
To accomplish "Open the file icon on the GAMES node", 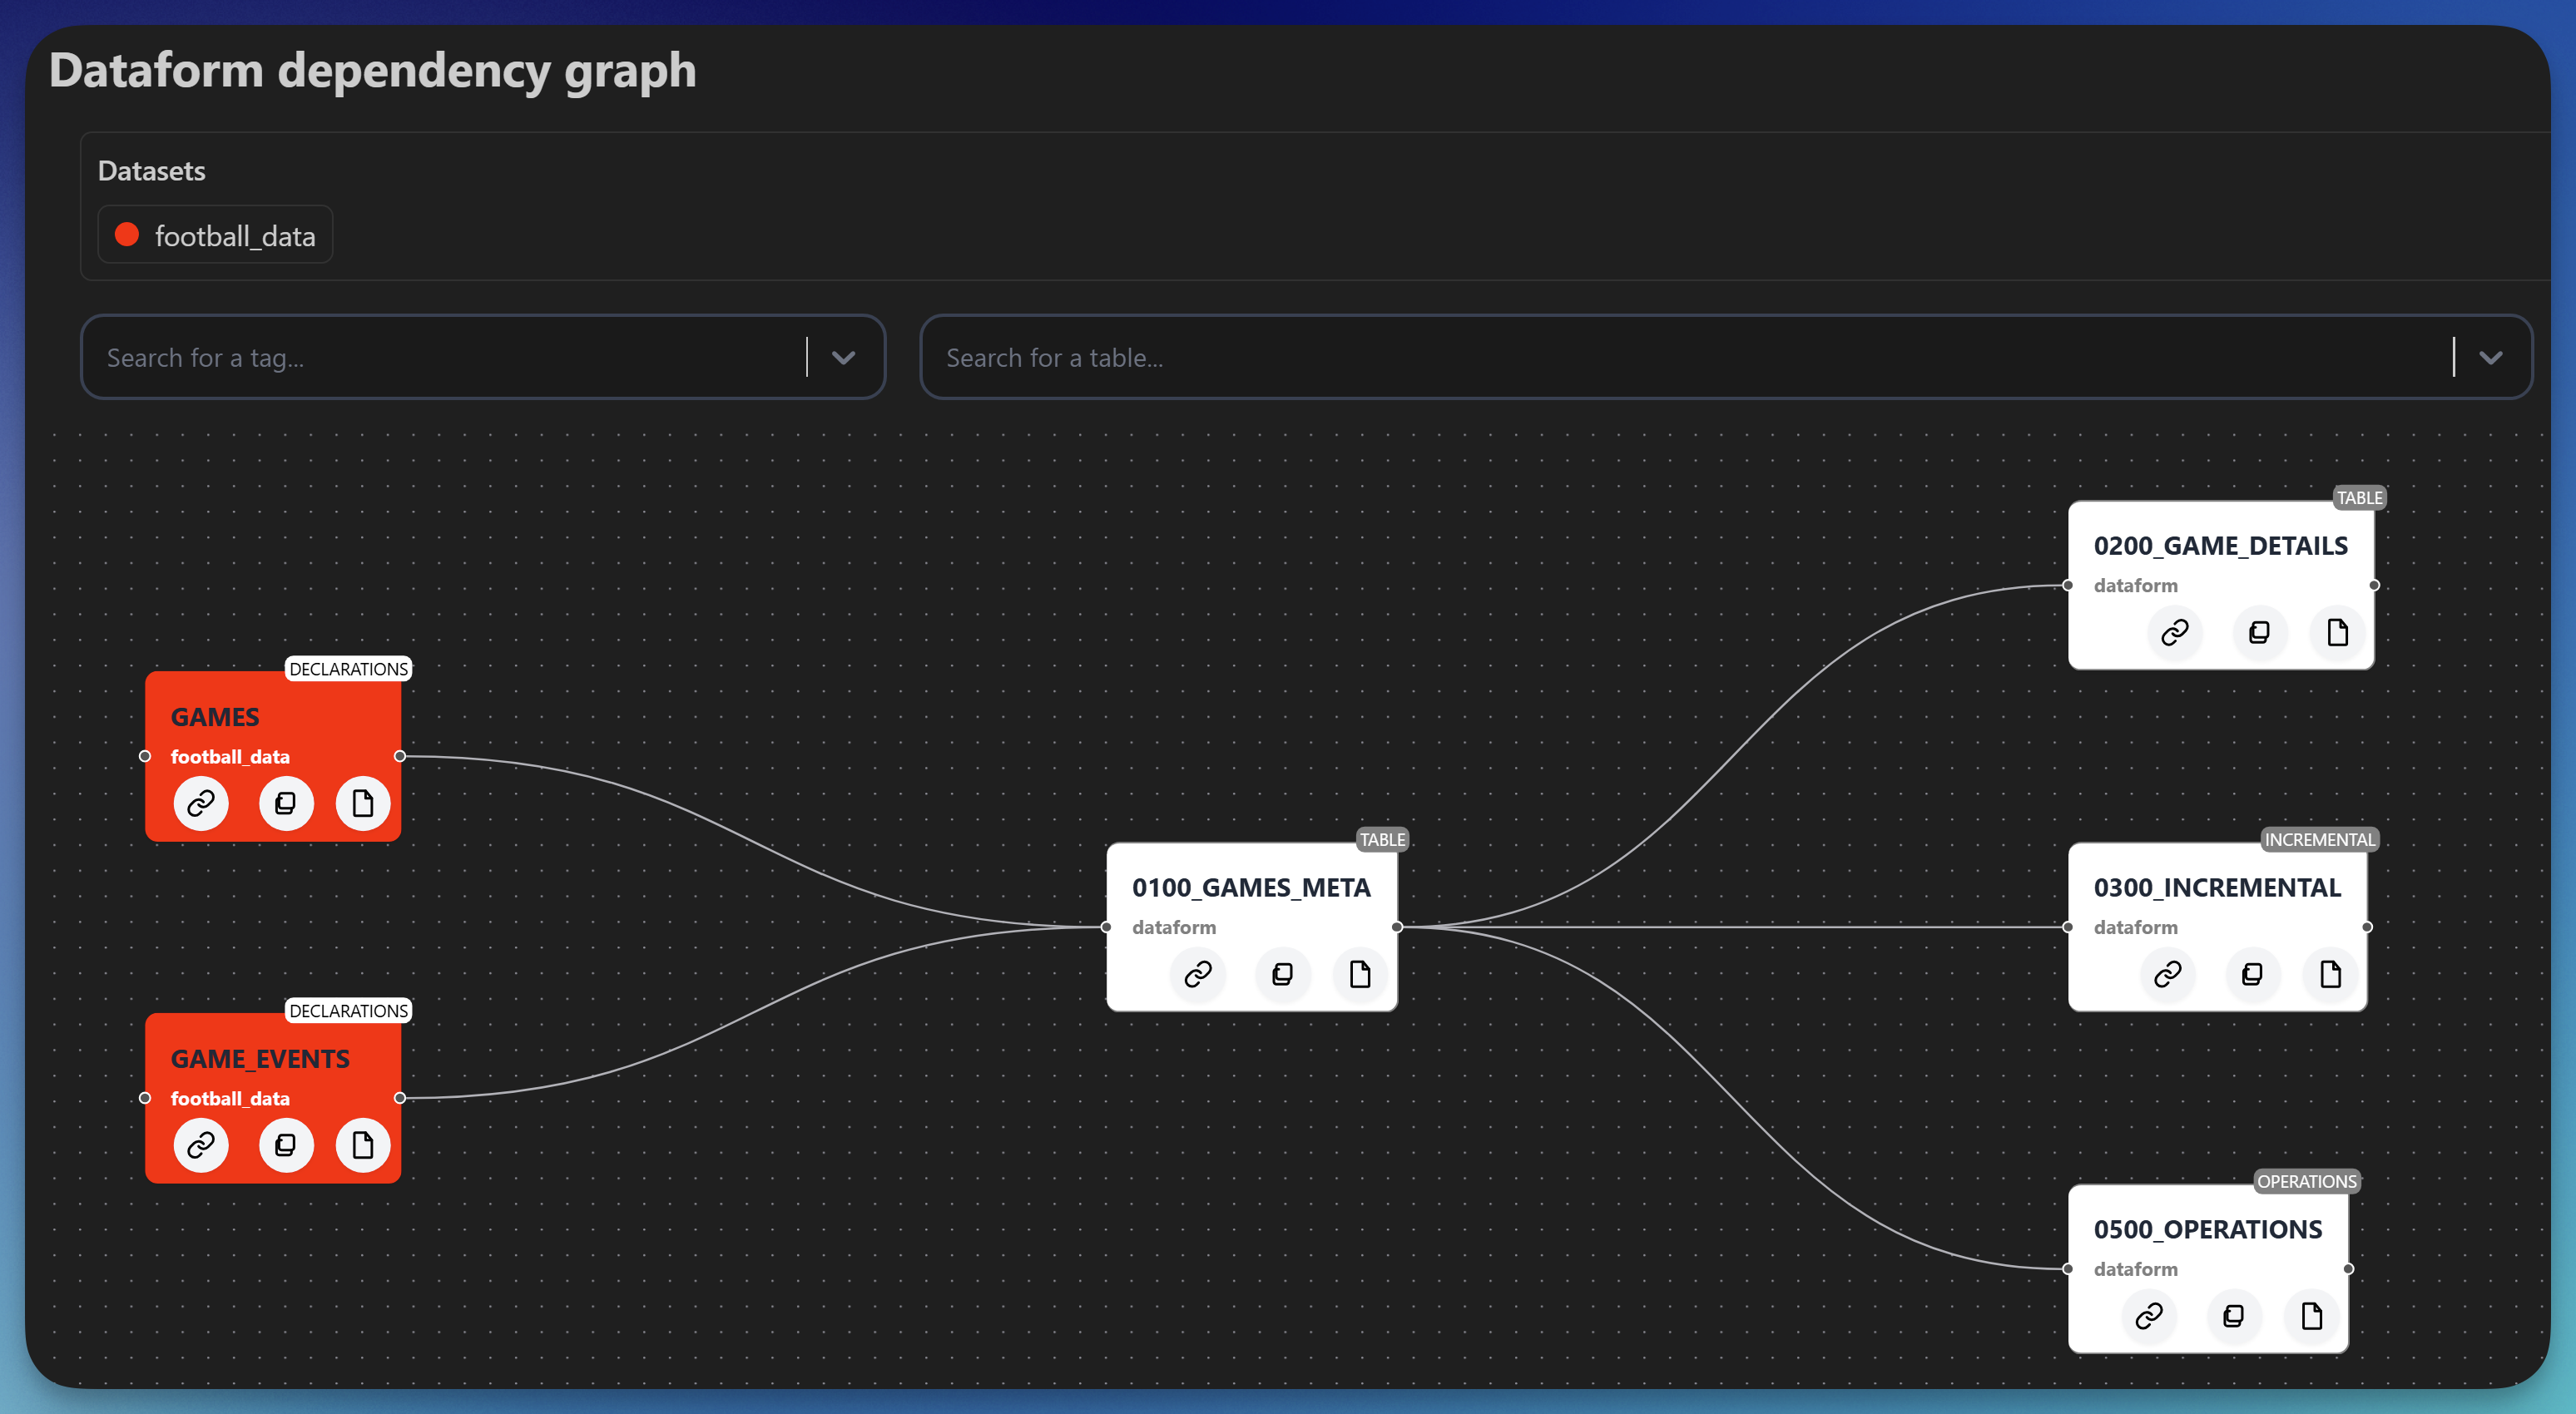I will 362,803.
